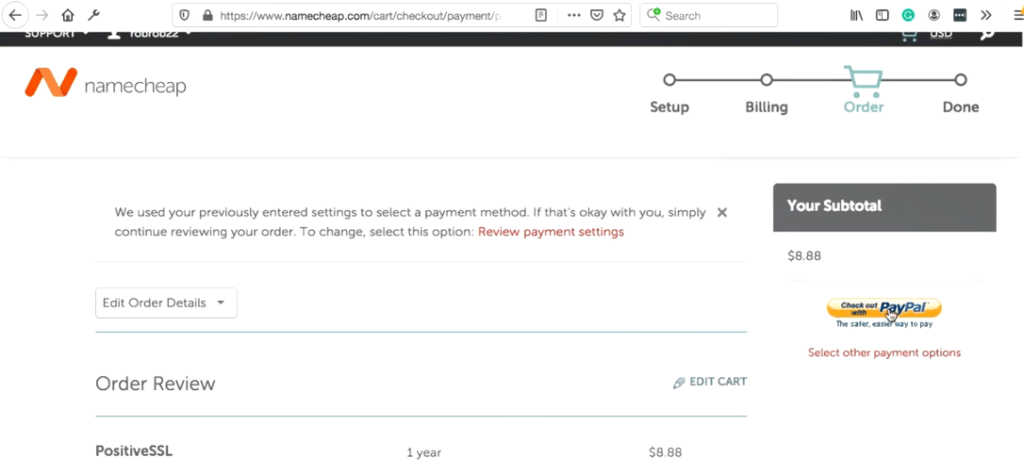Open the user account dropdown

click(x=150, y=34)
